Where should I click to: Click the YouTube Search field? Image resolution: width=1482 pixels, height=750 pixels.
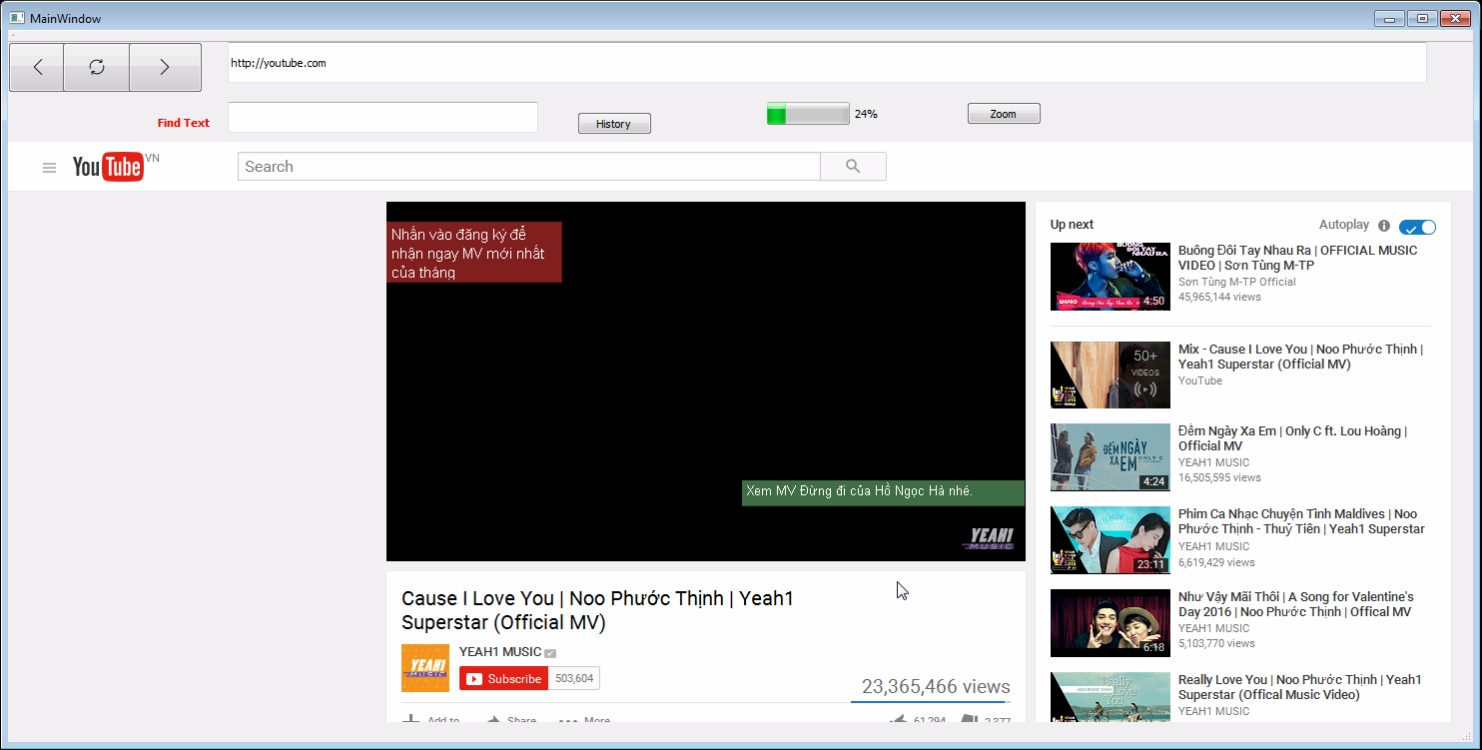coord(529,166)
